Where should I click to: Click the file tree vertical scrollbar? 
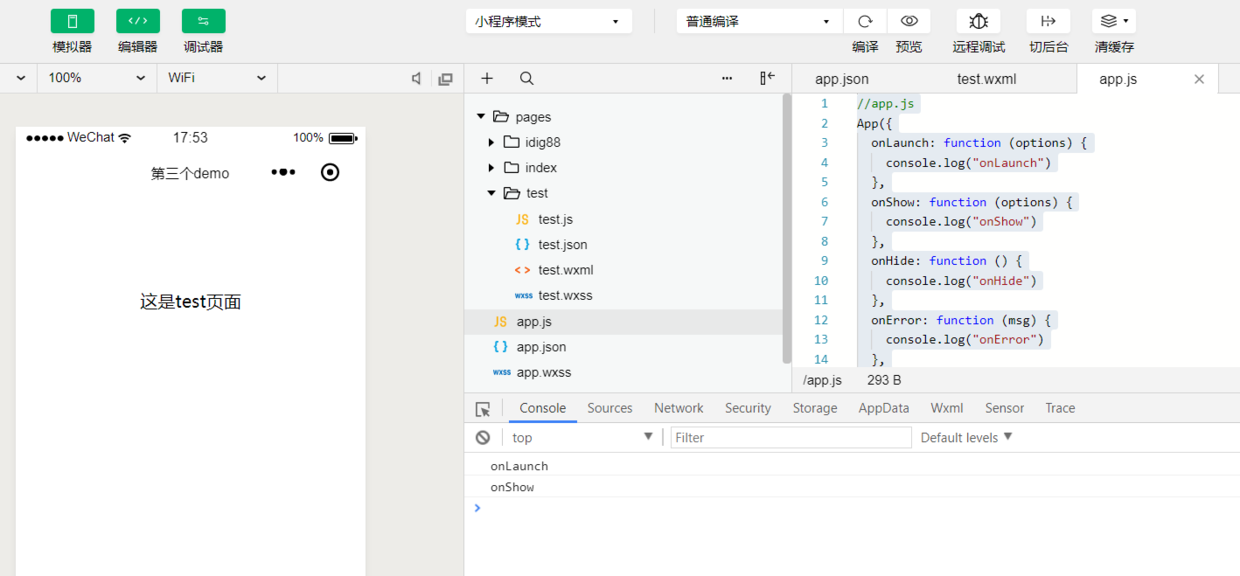(787, 230)
